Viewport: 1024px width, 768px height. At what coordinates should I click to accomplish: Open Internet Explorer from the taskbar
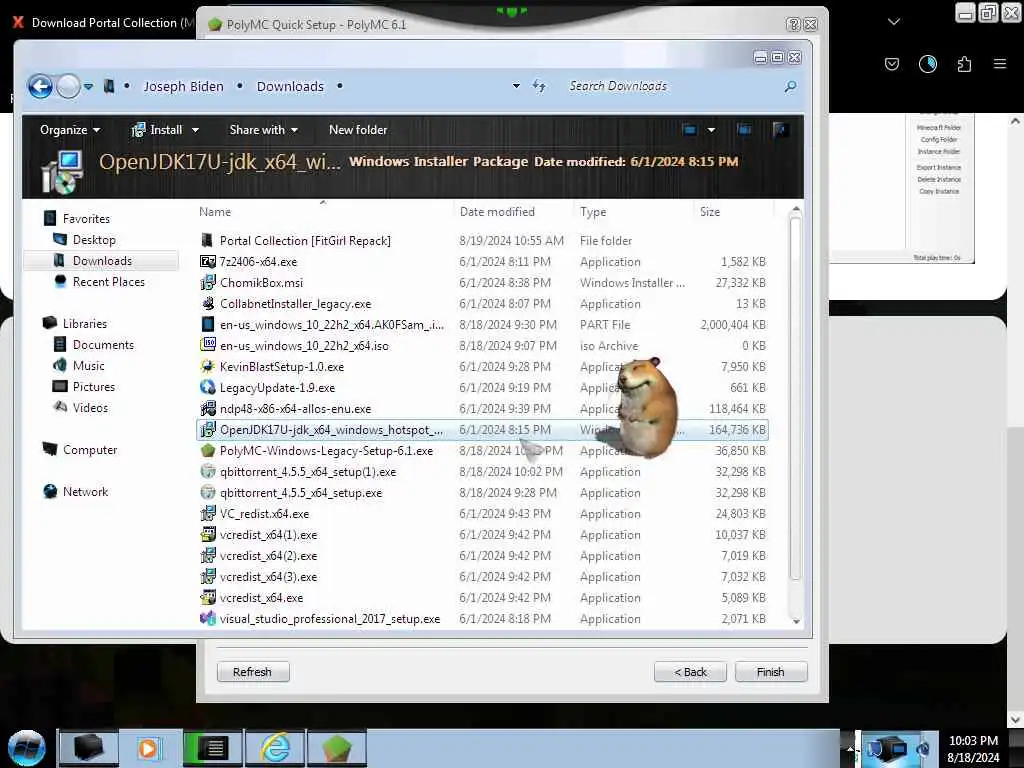click(275, 748)
